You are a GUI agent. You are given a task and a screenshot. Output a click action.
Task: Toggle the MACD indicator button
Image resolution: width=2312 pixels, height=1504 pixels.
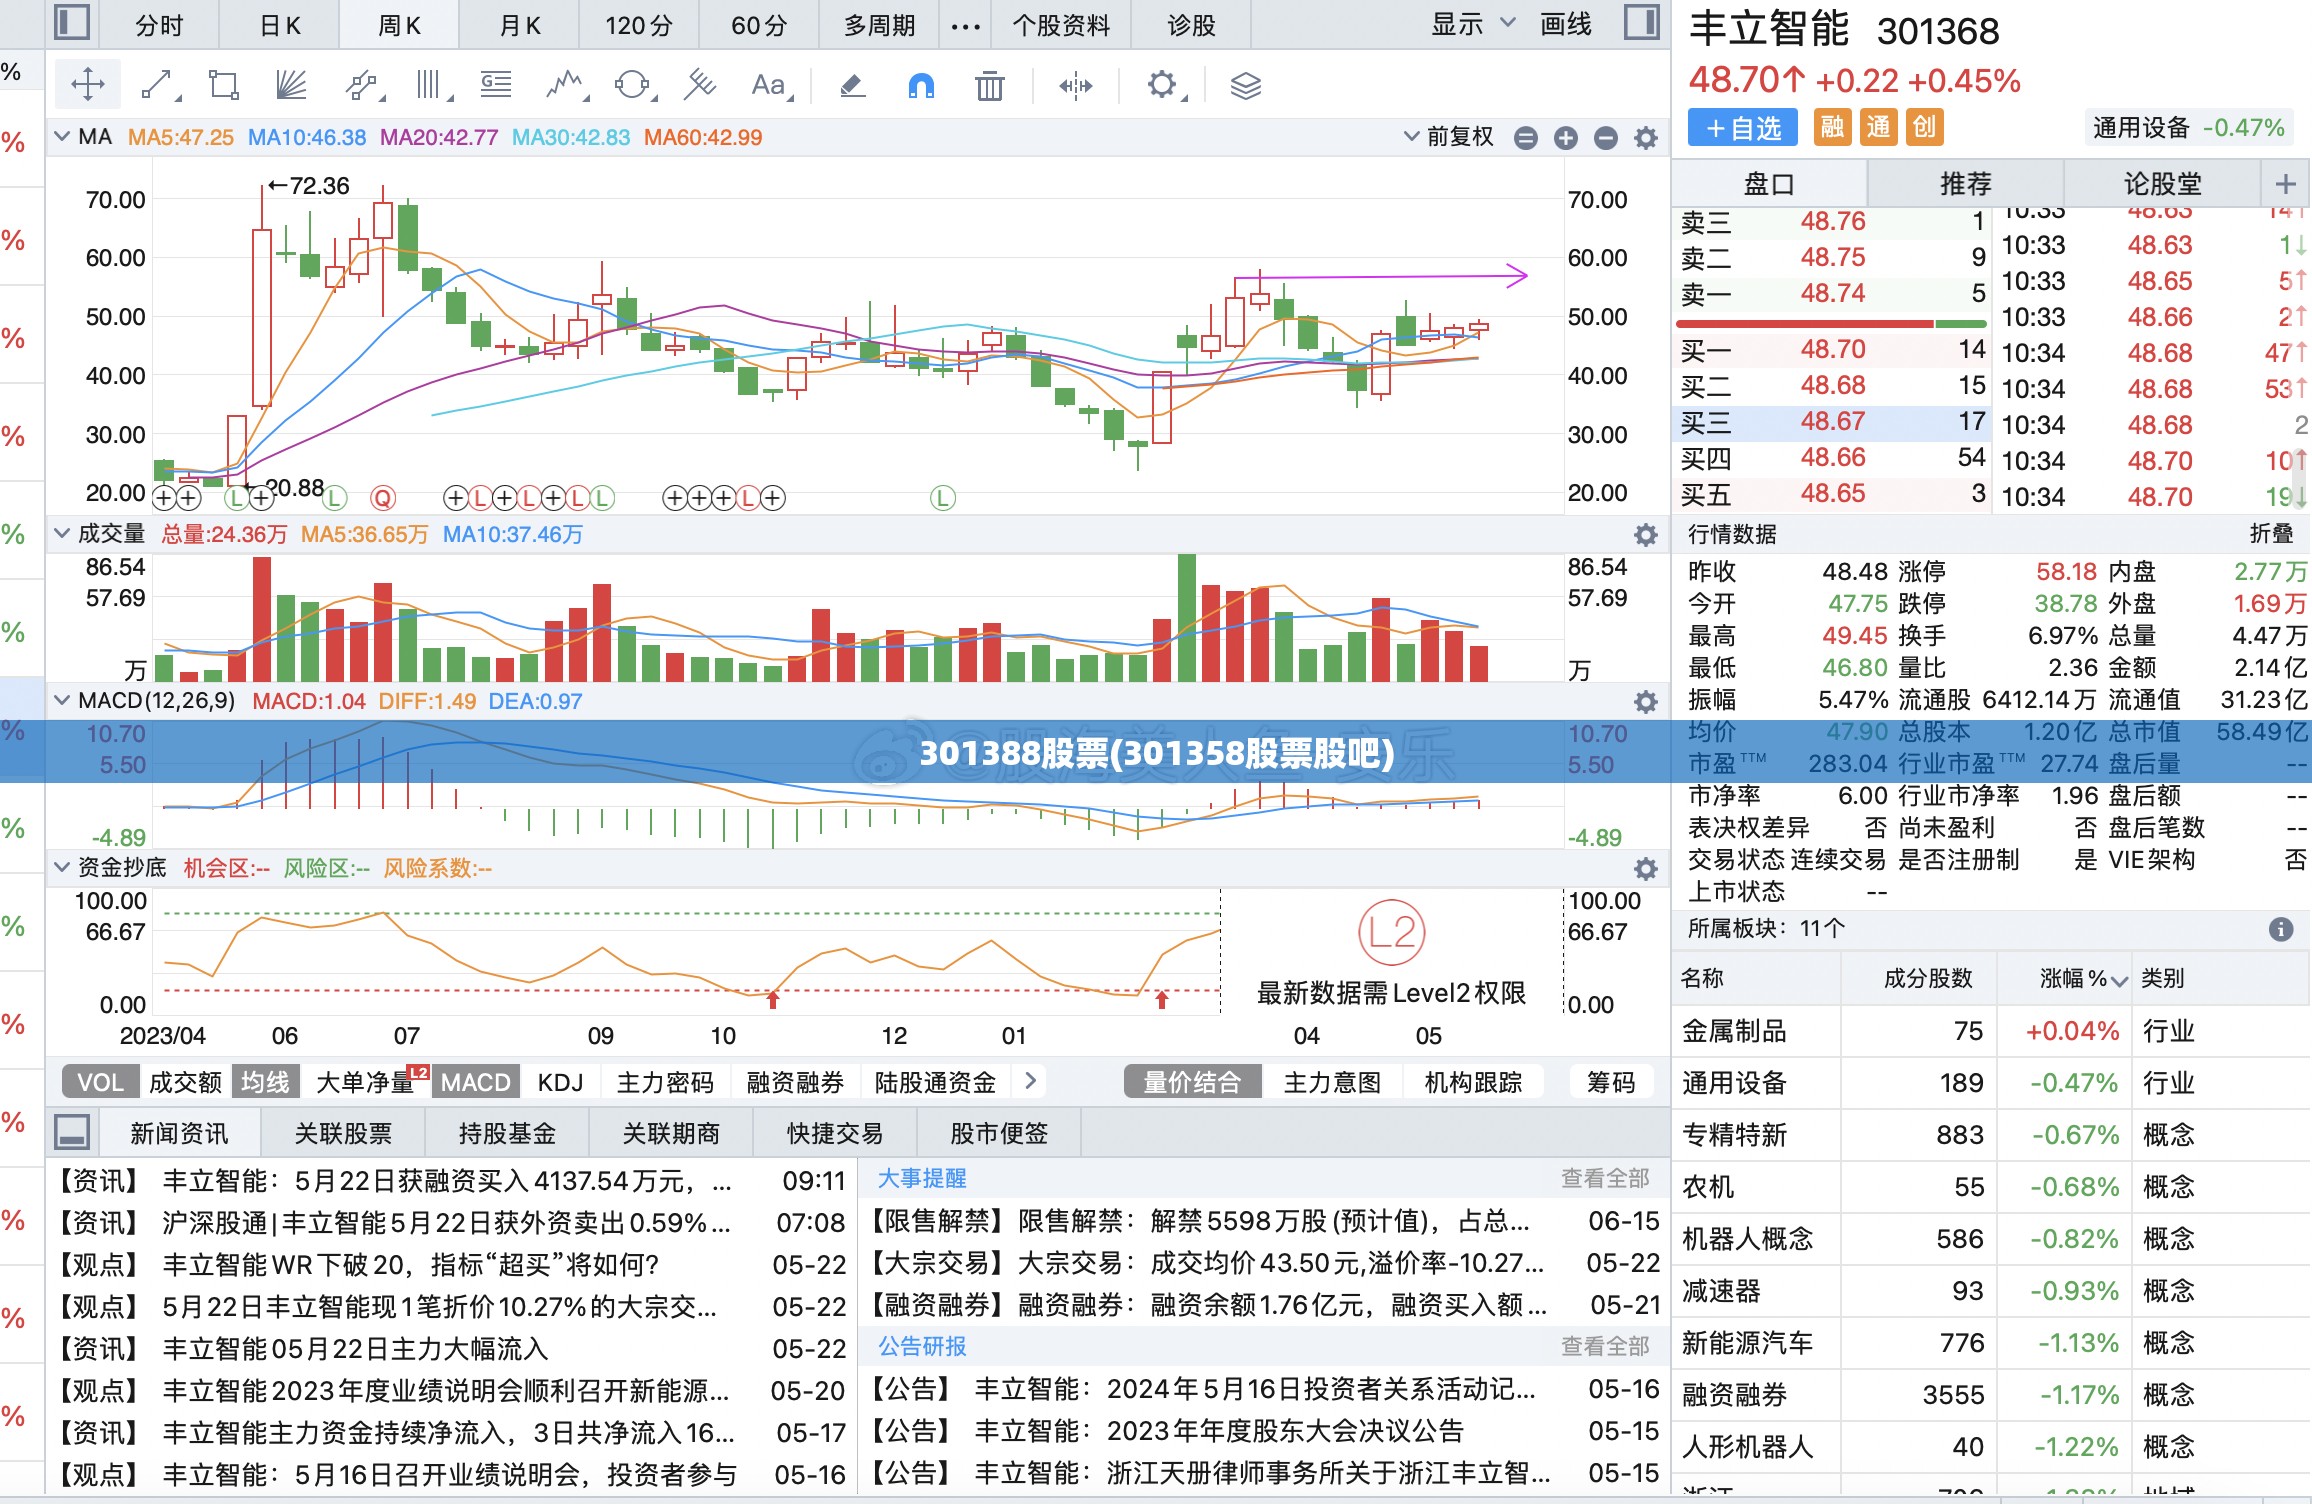click(x=476, y=1082)
